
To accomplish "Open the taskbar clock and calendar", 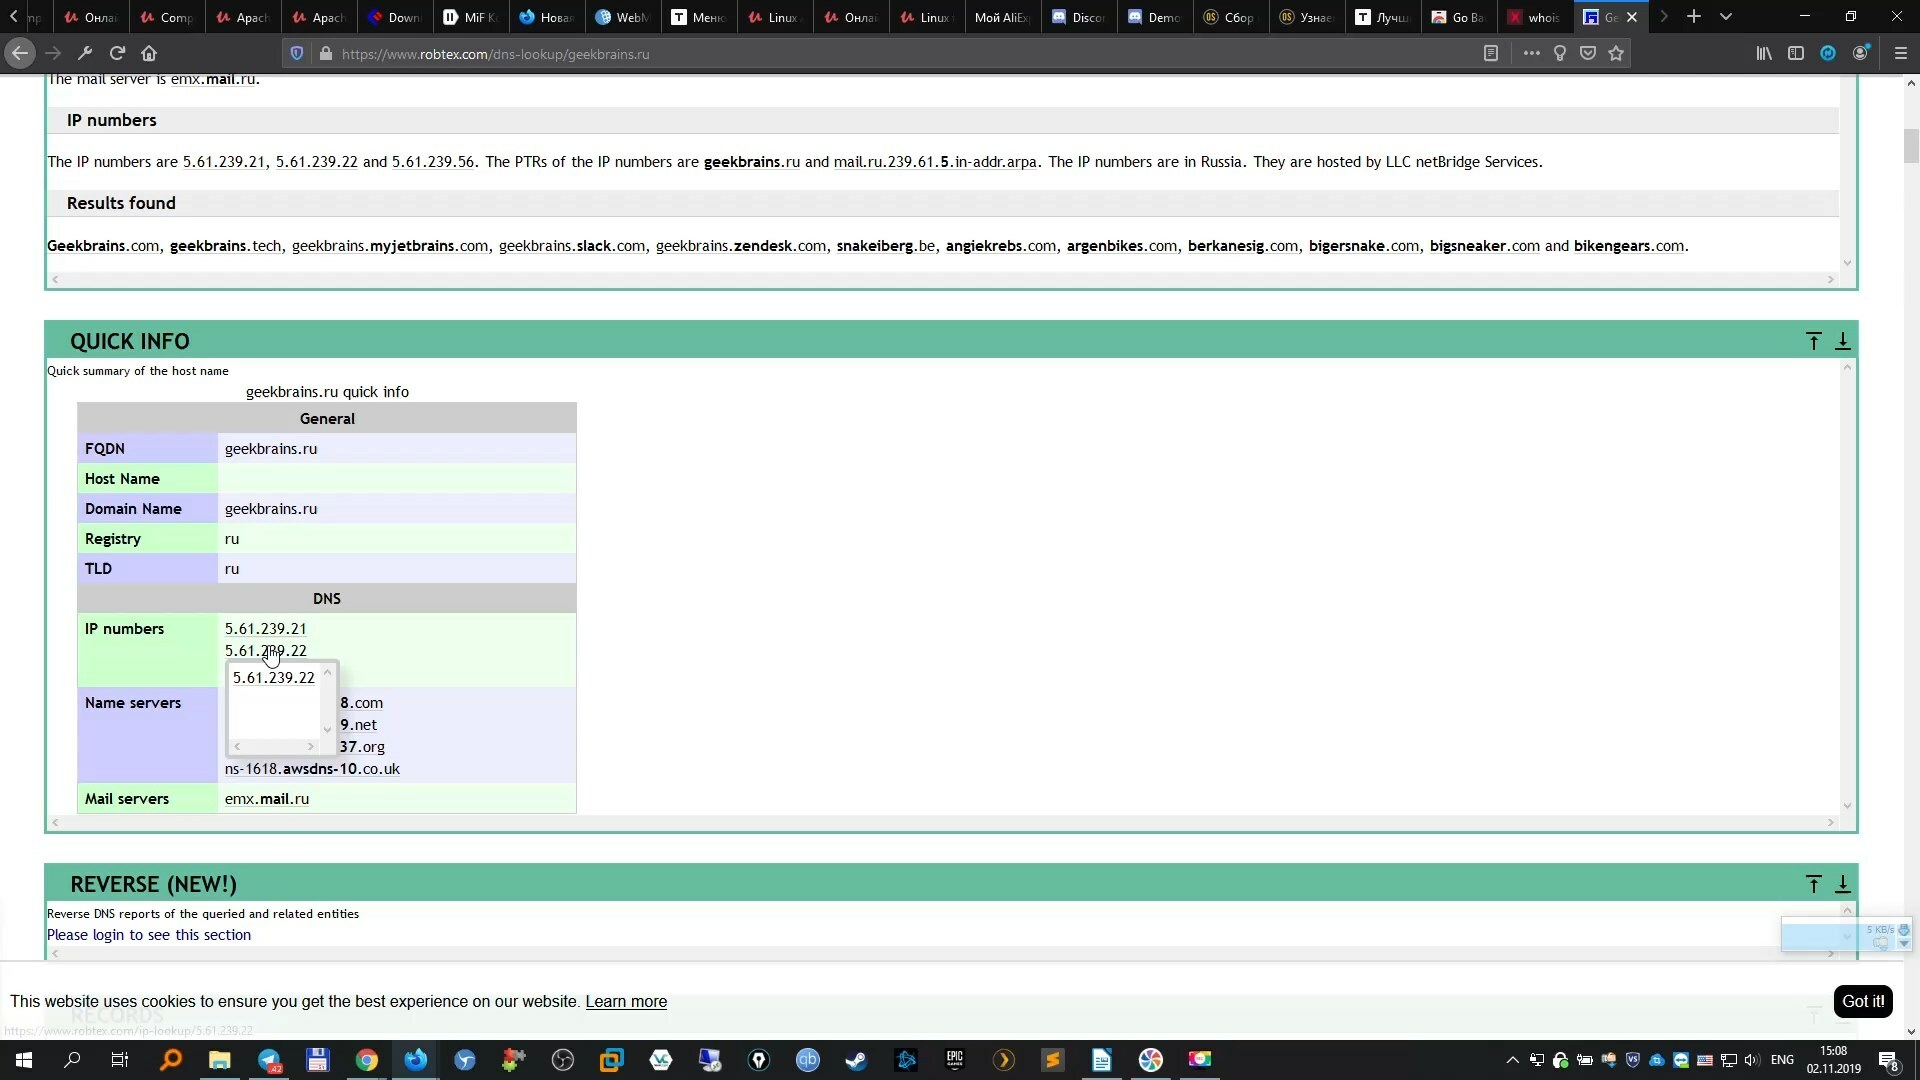I will click(1834, 1060).
